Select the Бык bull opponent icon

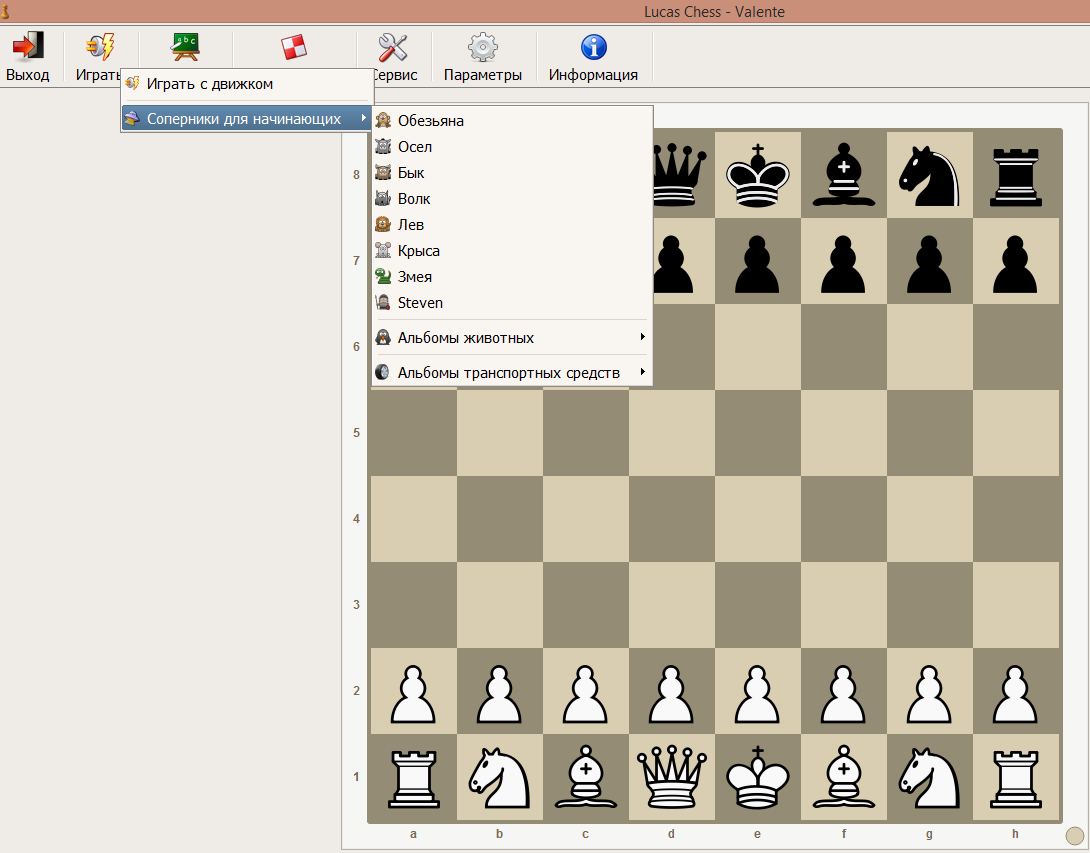coord(383,172)
